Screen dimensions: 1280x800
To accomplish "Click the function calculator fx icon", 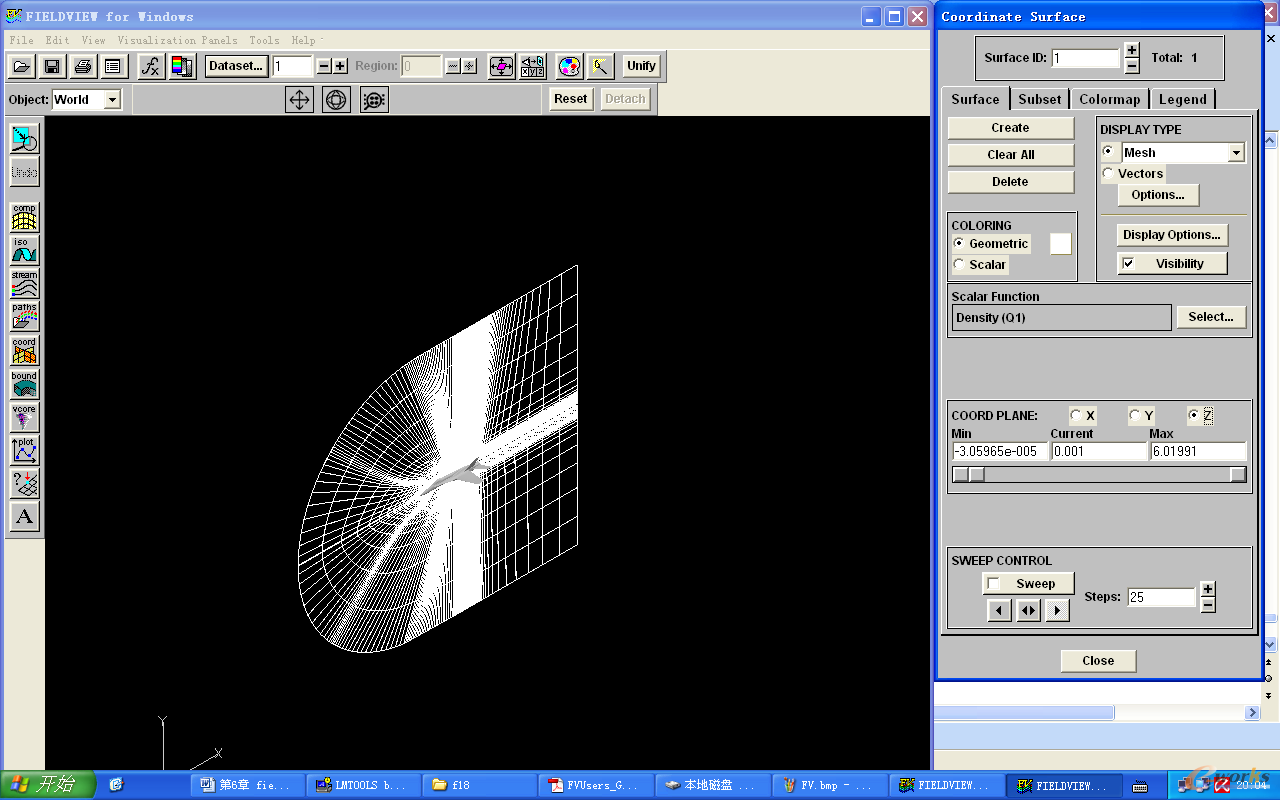I will (x=150, y=66).
